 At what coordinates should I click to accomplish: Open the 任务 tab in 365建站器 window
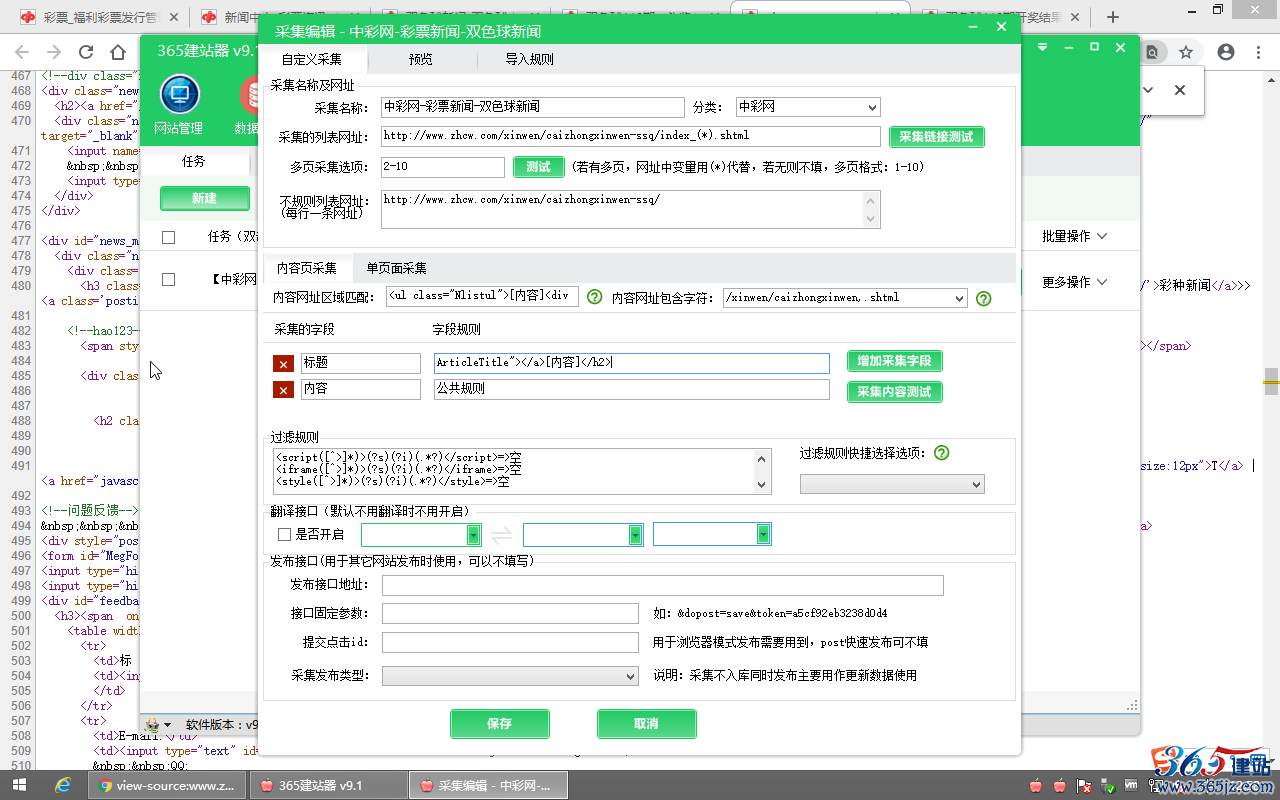click(x=194, y=161)
